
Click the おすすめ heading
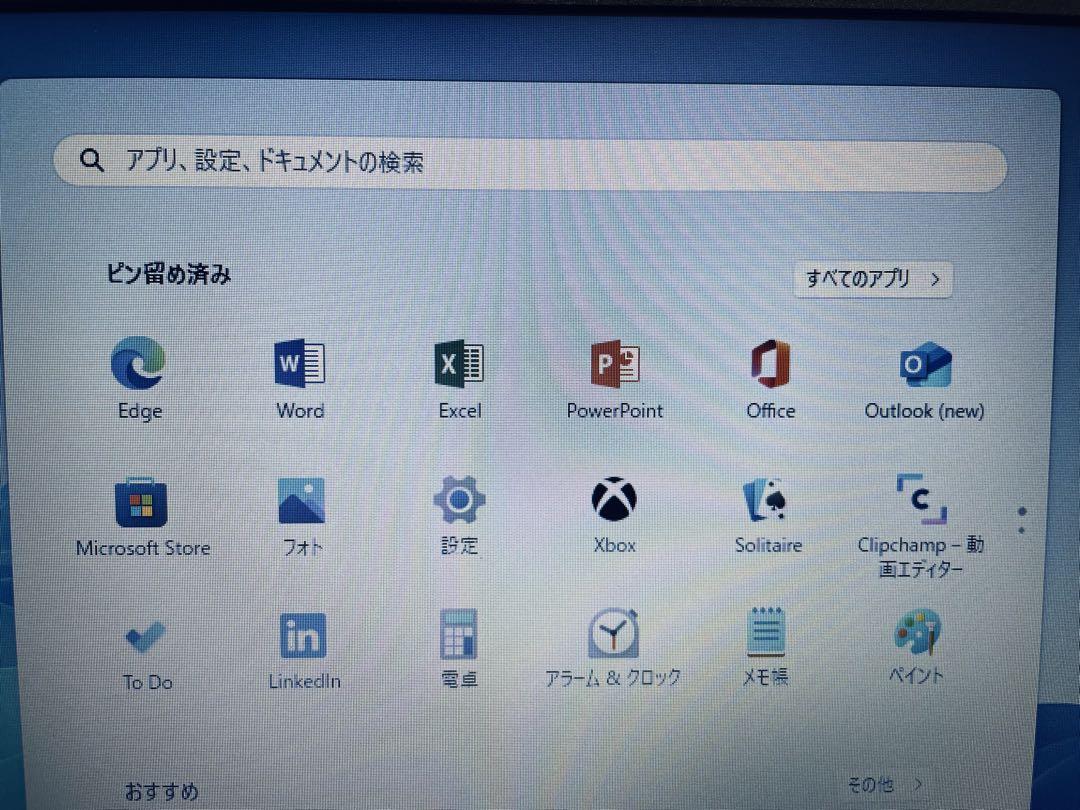point(161,791)
